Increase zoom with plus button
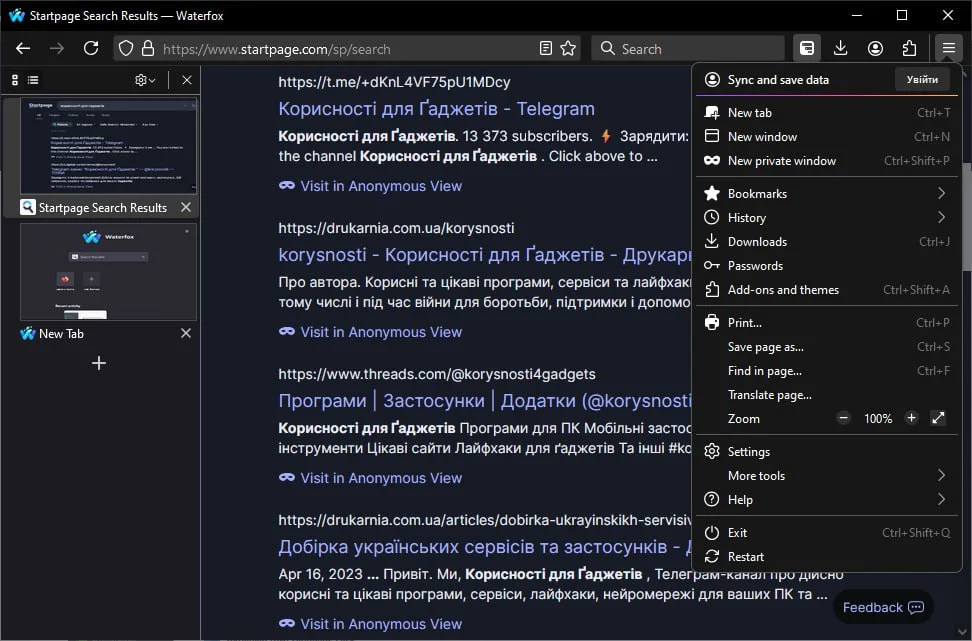The image size is (972, 641). (x=911, y=418)
